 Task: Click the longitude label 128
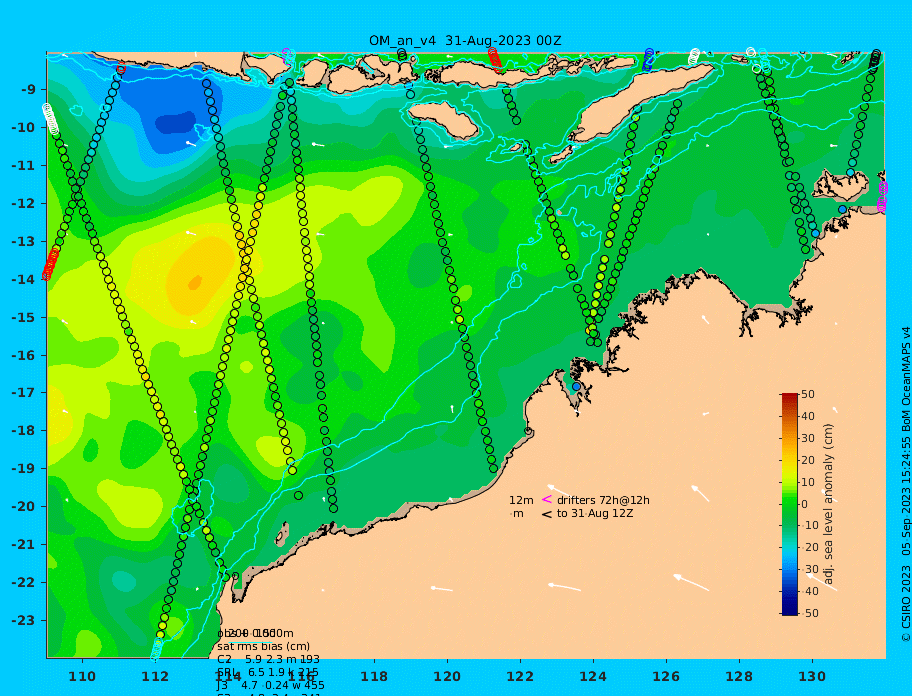pos(739,676)
